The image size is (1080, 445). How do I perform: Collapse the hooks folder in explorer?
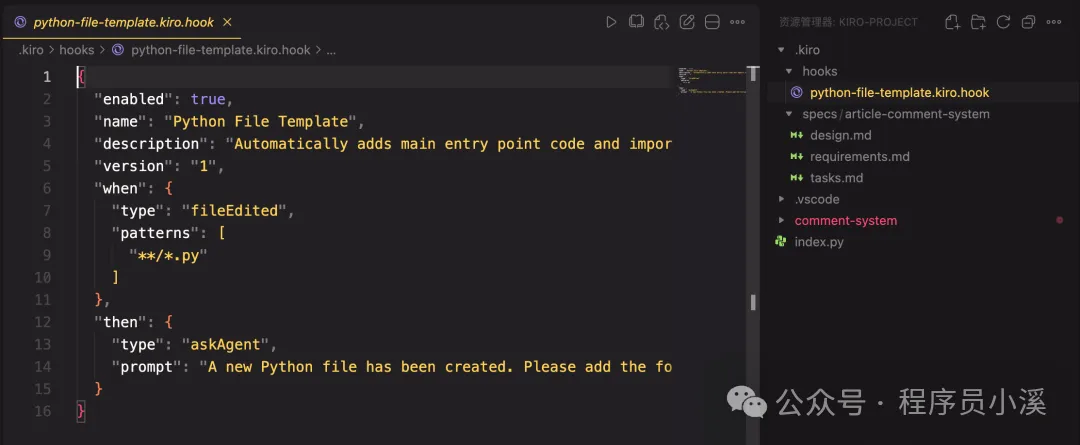(x=789, y=71)
